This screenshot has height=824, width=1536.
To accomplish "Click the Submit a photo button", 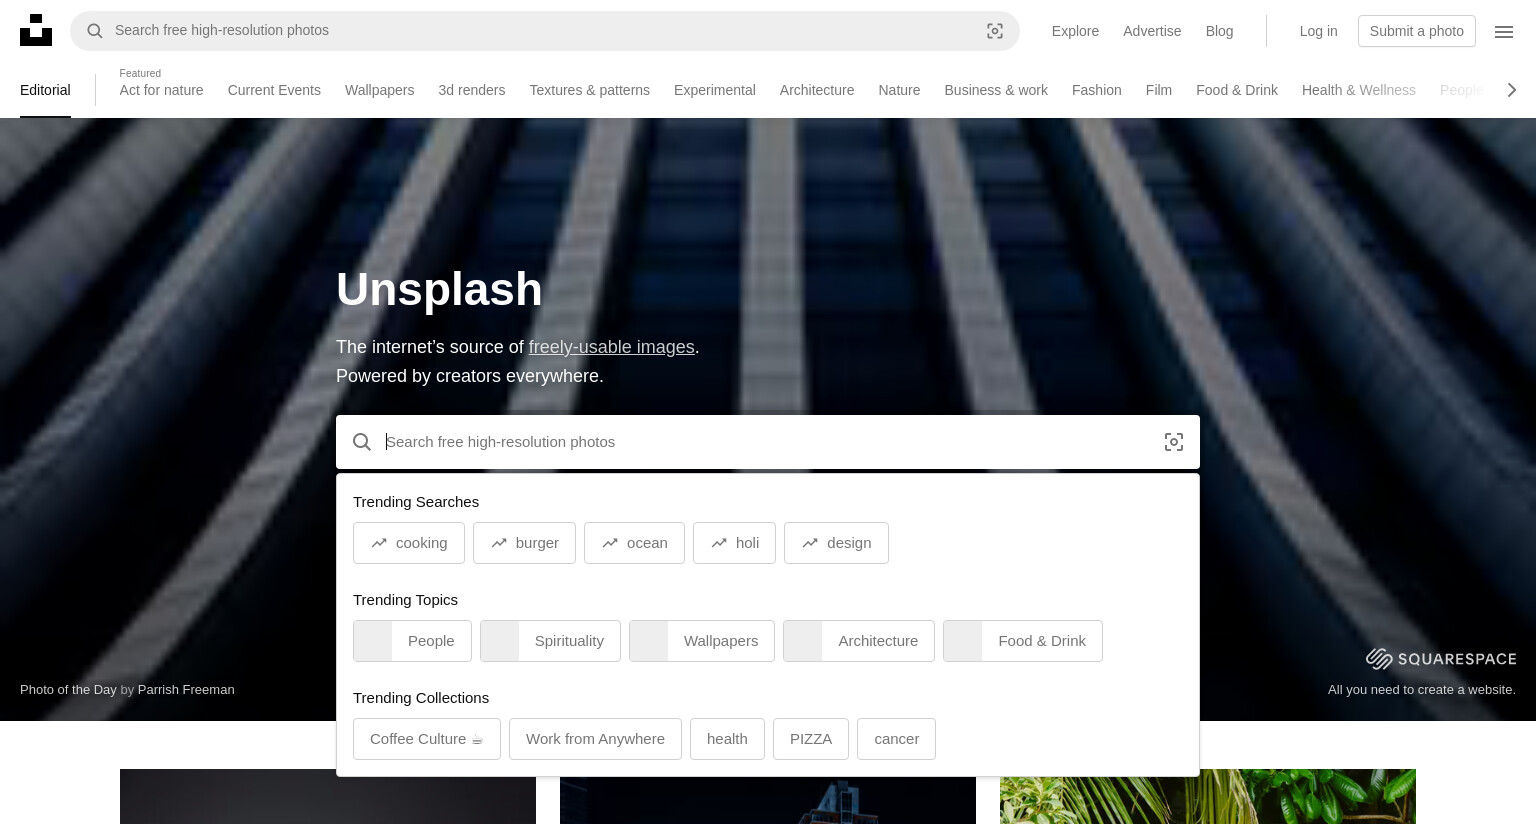I will pos(1416,31).
